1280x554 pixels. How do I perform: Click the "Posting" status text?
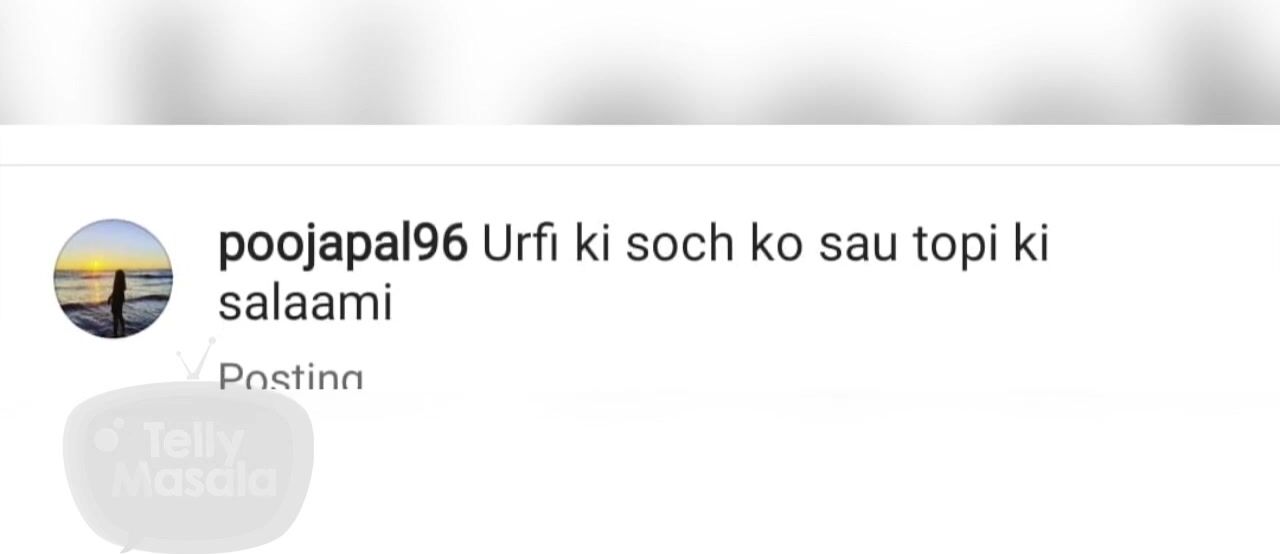[291, 377]
